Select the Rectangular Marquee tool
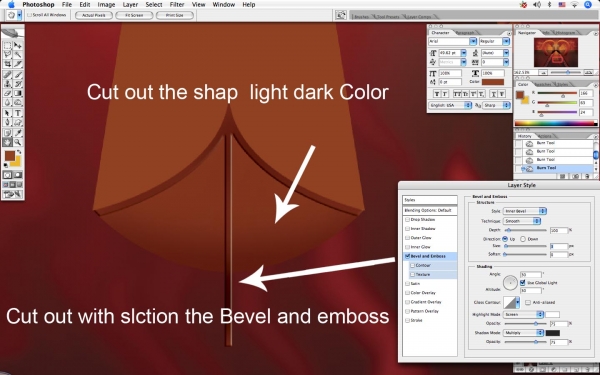 [7, 46]
